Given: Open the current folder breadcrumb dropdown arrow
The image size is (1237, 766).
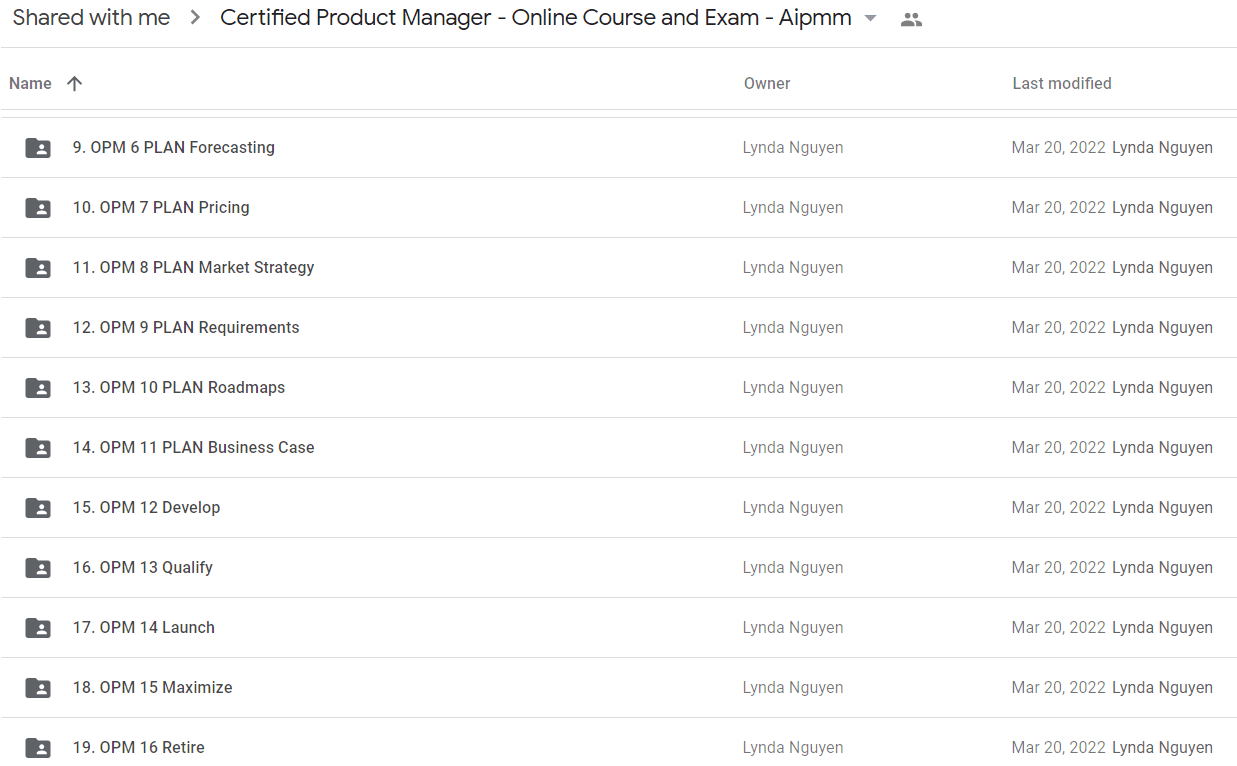Looking at the screenshot, I should click(x=870, y=19).
